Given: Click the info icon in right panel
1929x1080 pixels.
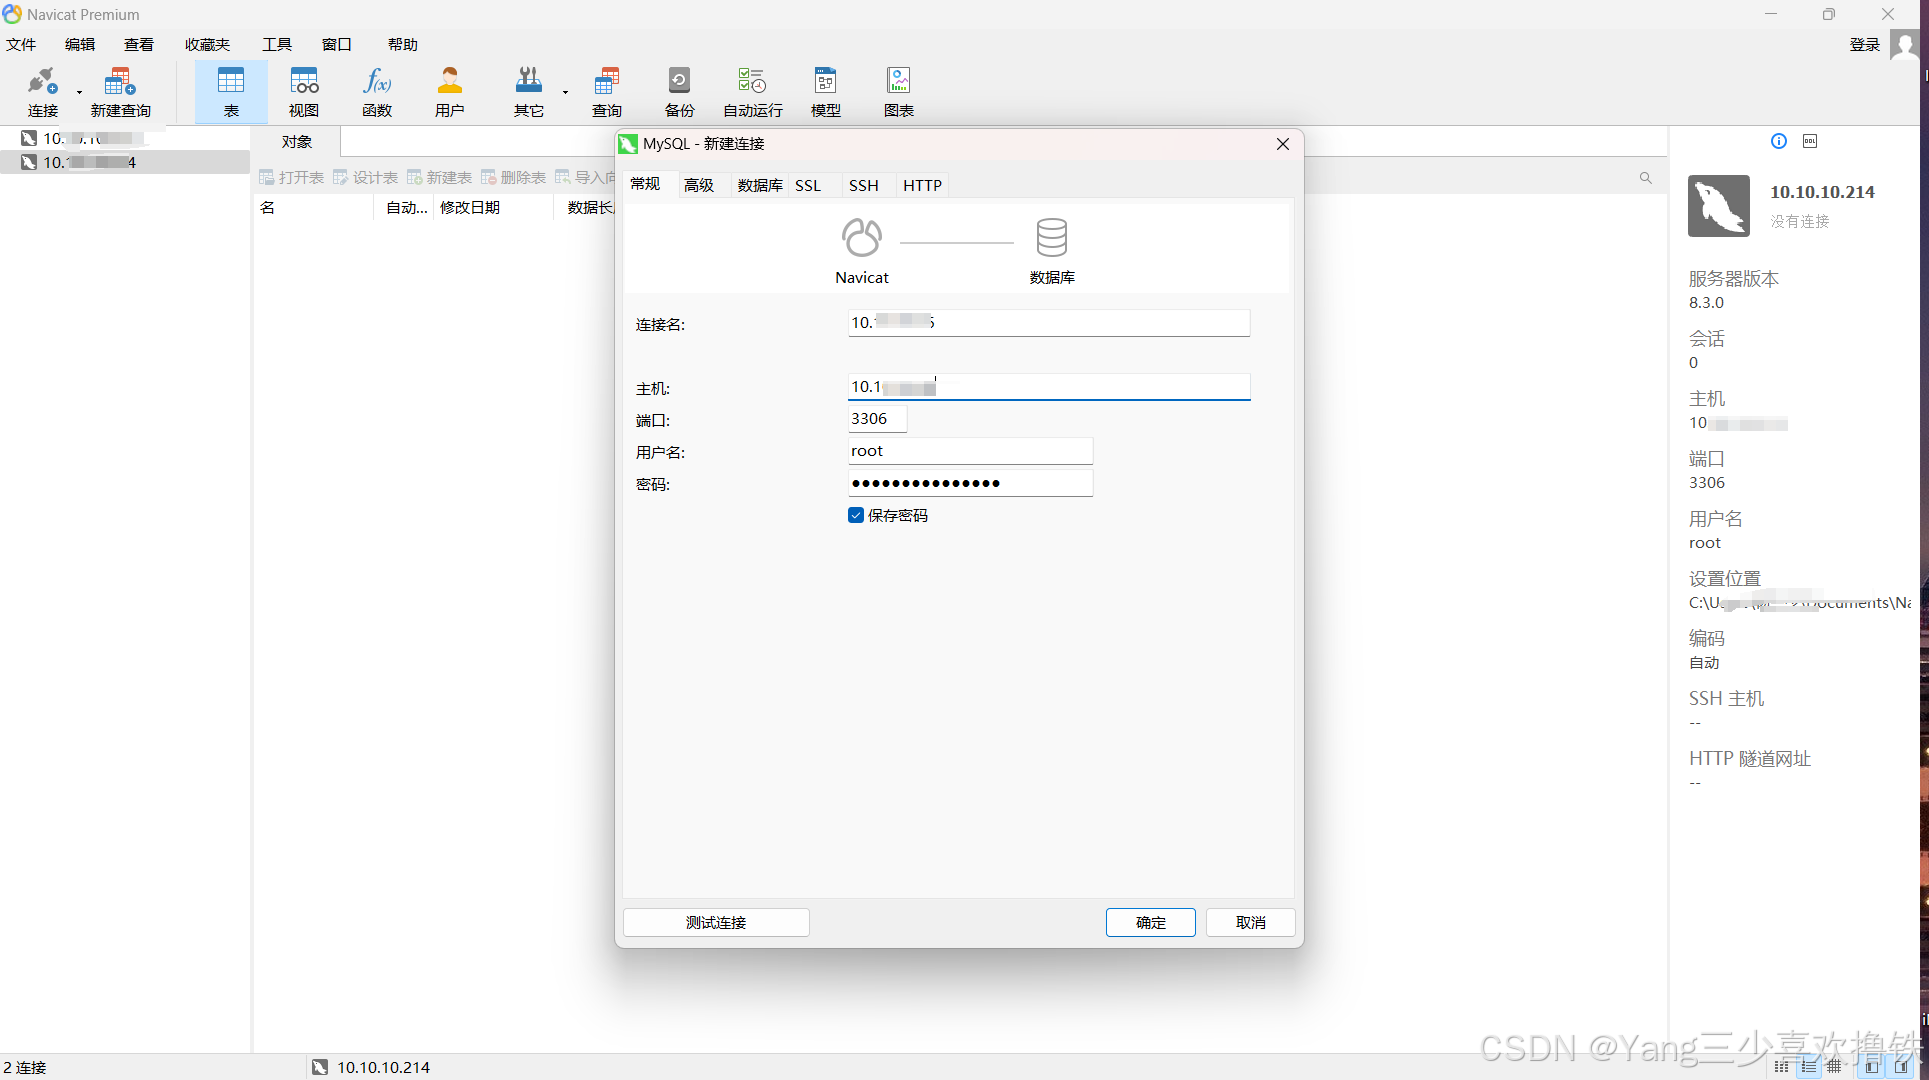Looking at the screenshot, I should (x=1778, y=141).
